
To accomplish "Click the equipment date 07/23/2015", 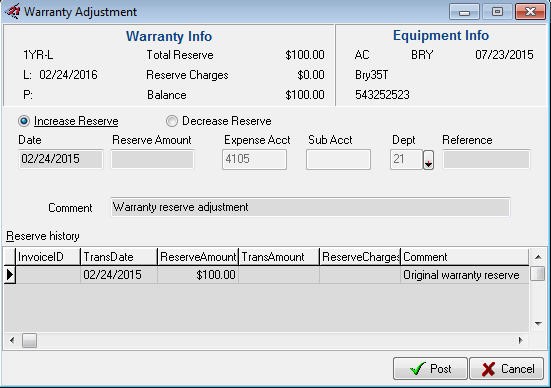I will coord(504,55).
